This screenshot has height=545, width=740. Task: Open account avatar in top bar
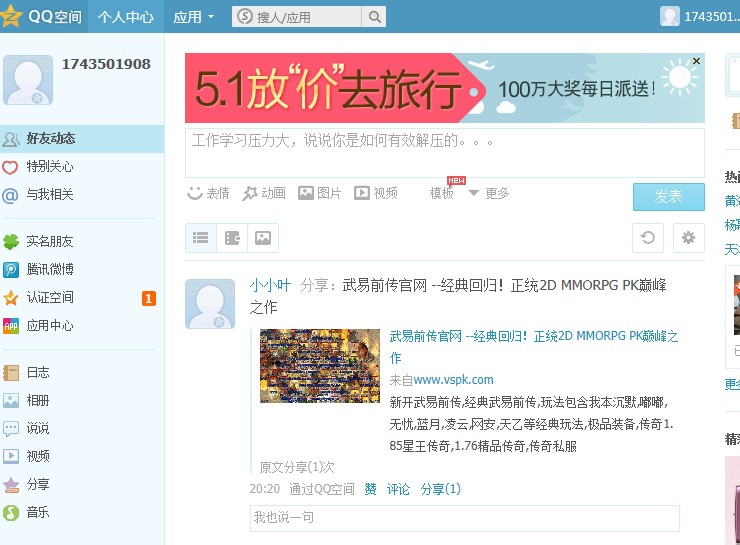point(670,17)
